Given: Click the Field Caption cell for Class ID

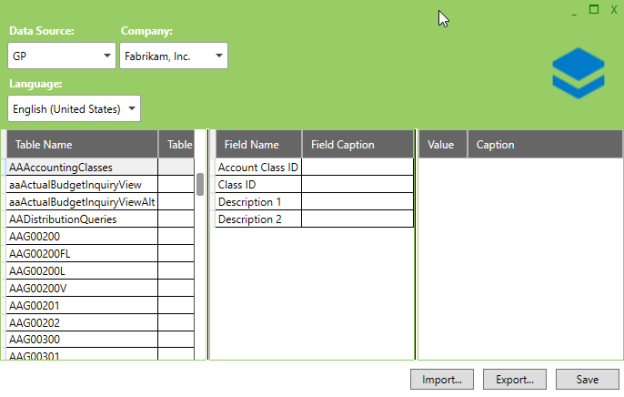Looking at the screenshot, I should point(357,185).
